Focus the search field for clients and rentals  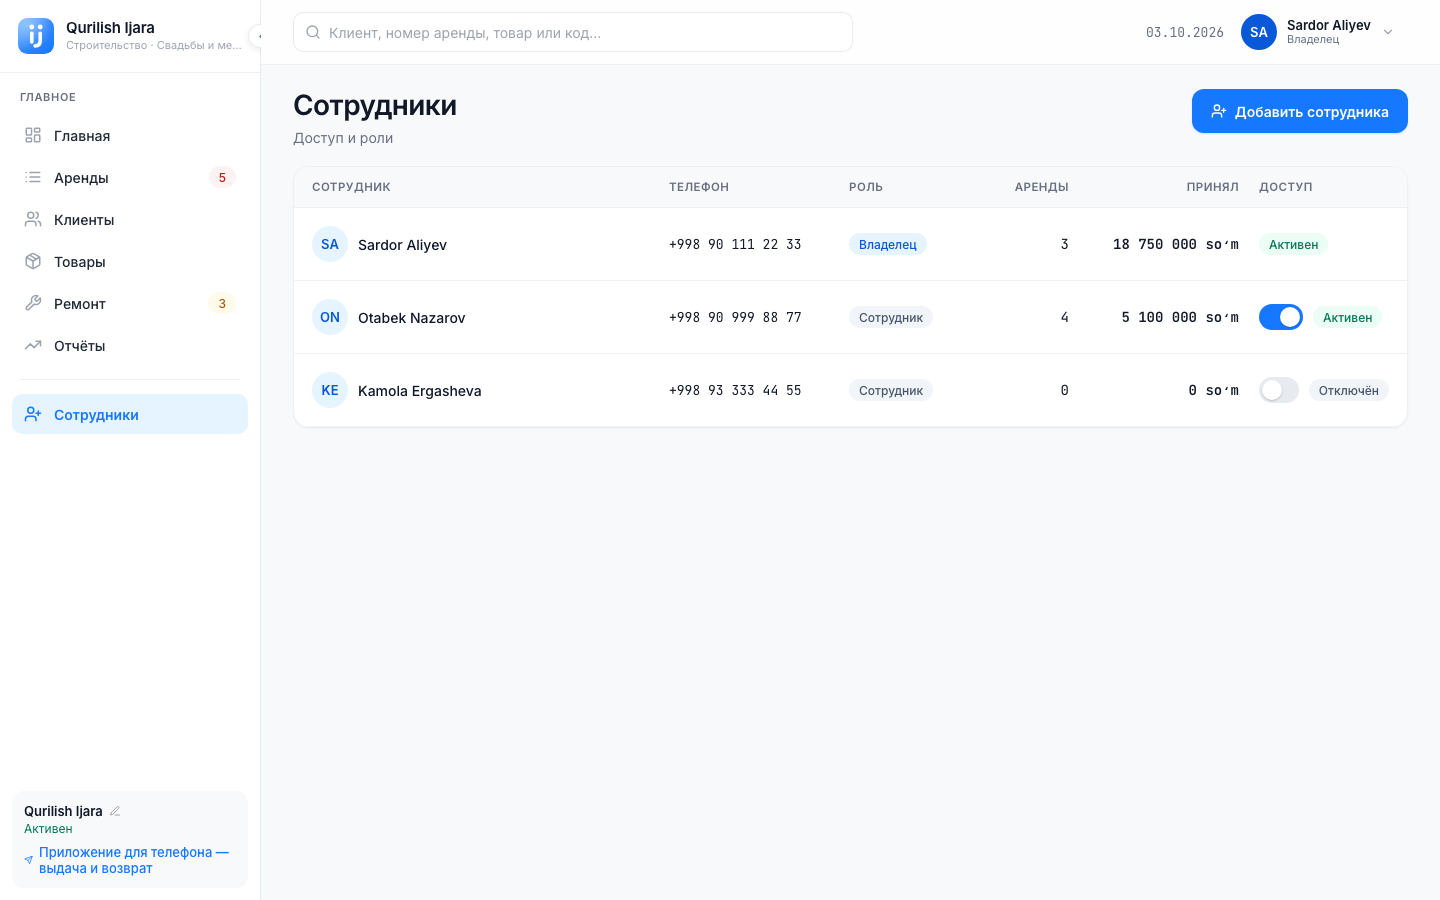coord(573,32)
